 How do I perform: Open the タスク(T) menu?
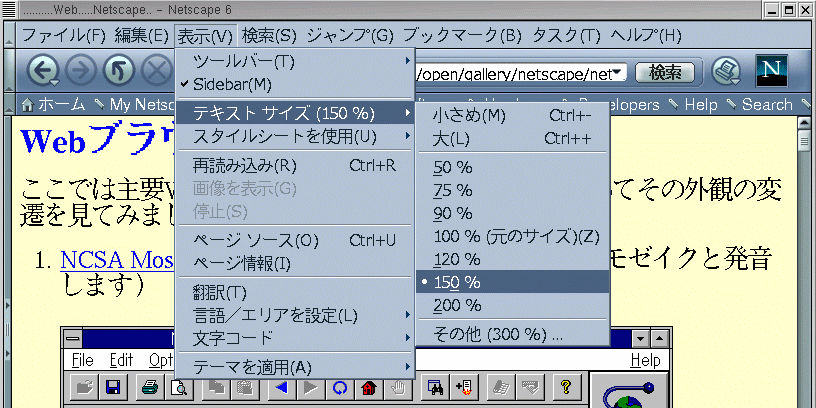(x=566, y=36)
